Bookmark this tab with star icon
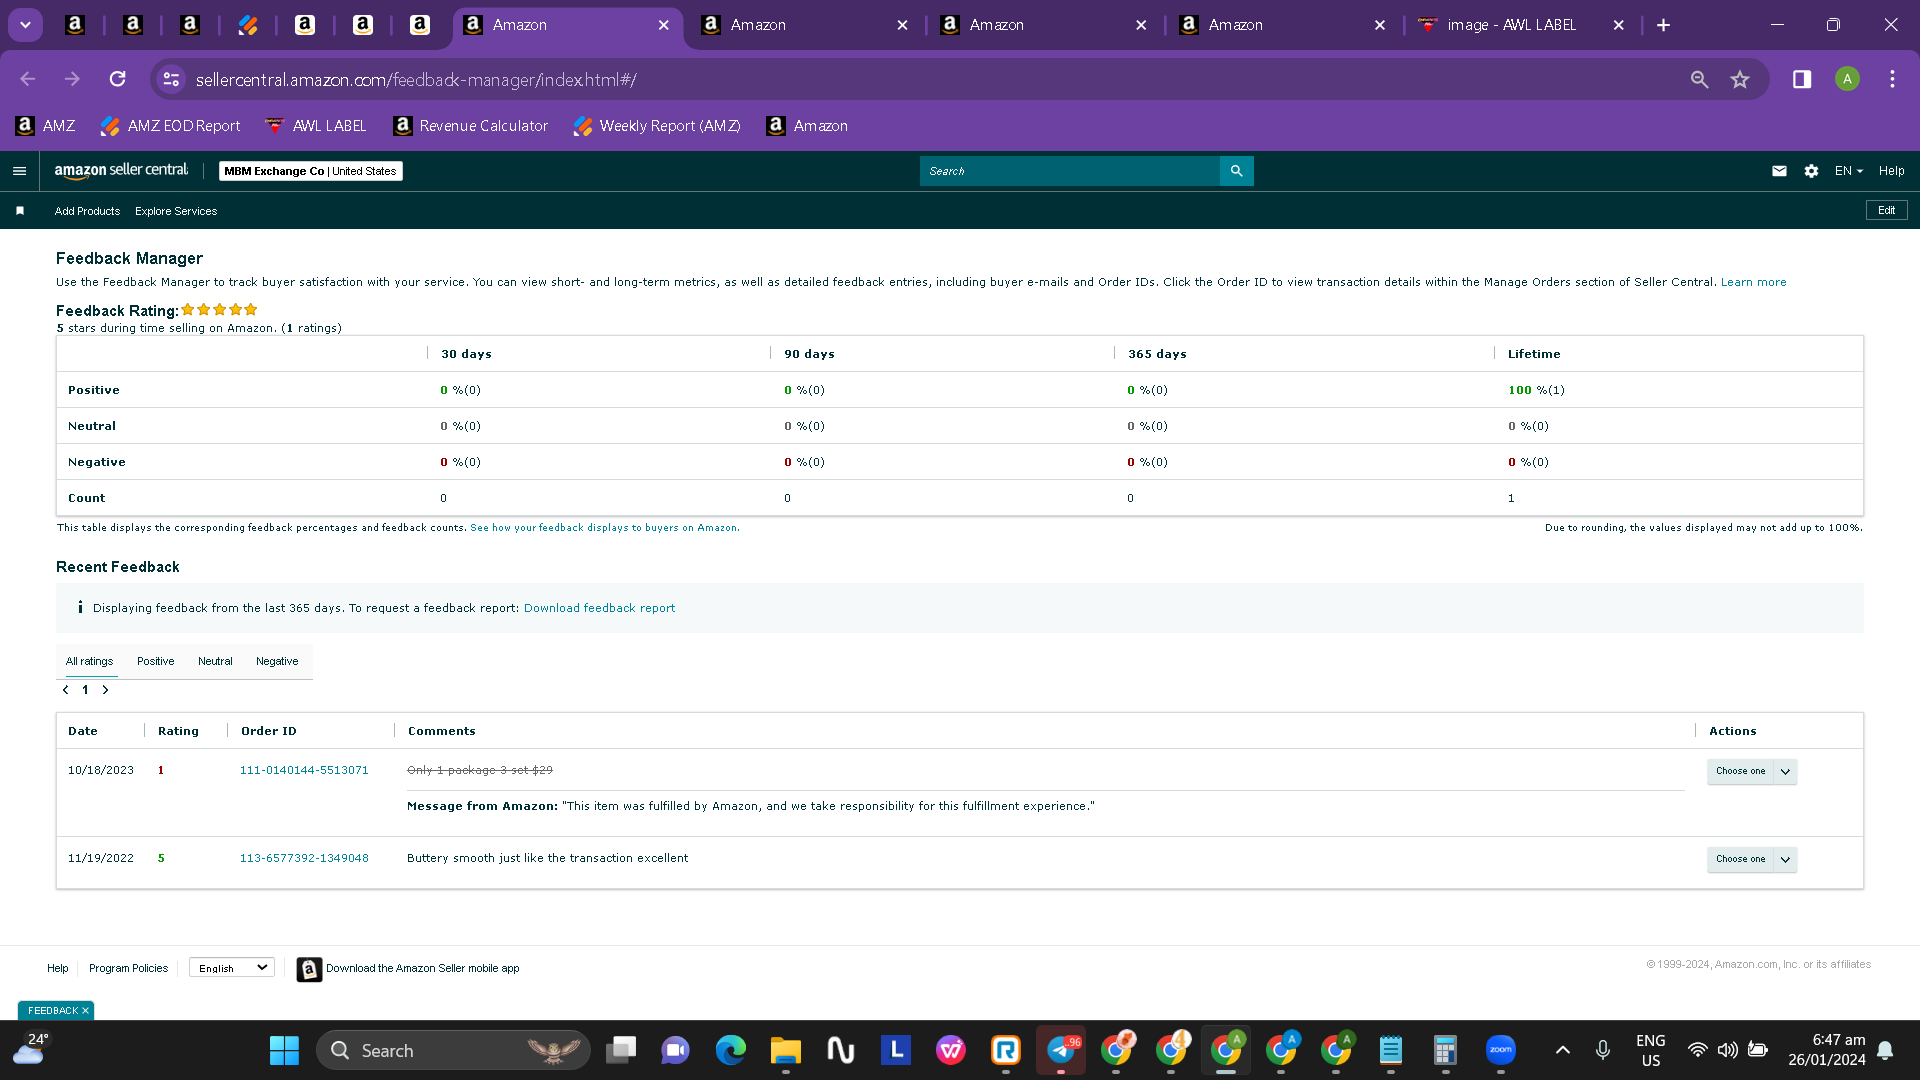This screenshot has width=1920, height=1080. (x=1740, y=79)
